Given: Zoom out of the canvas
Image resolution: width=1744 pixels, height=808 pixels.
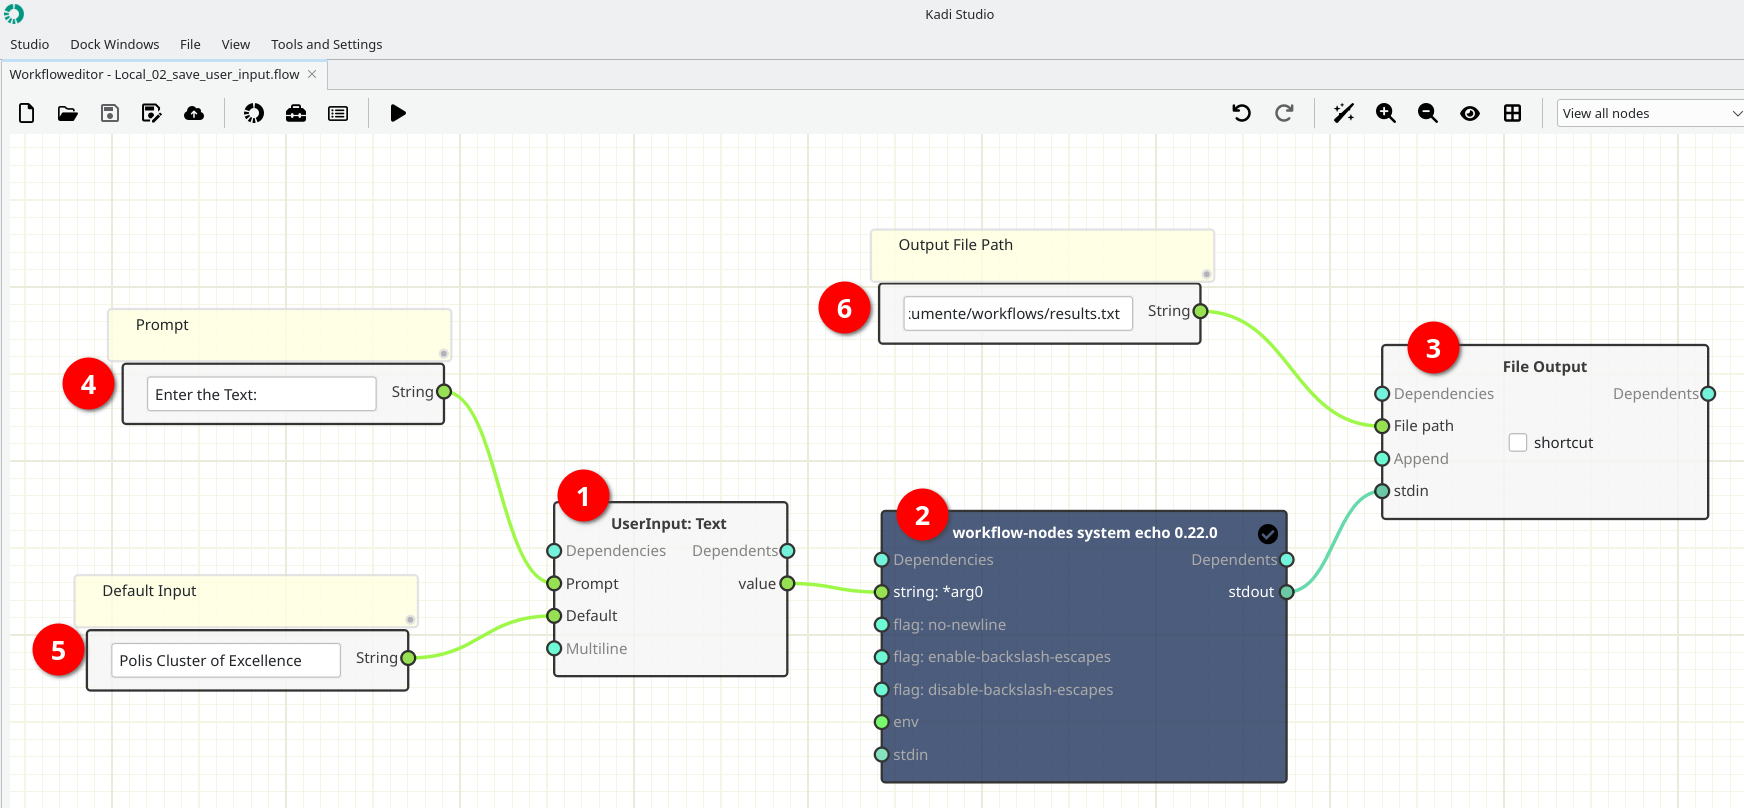Looking at the screenshot, I should tap(1428, 113).
